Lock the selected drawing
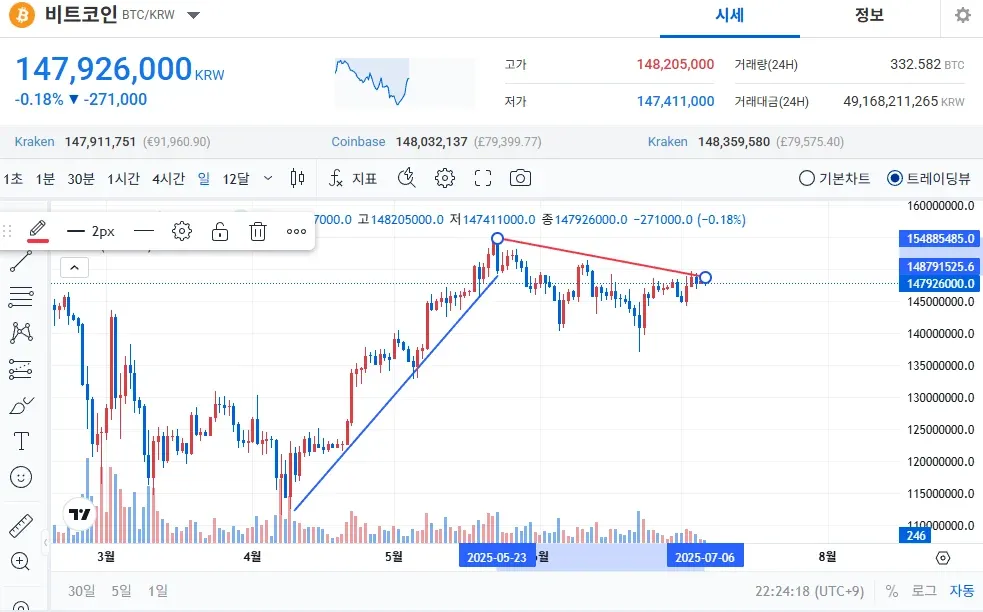Screen dimensions: 983x612 (x=220, y=231)
